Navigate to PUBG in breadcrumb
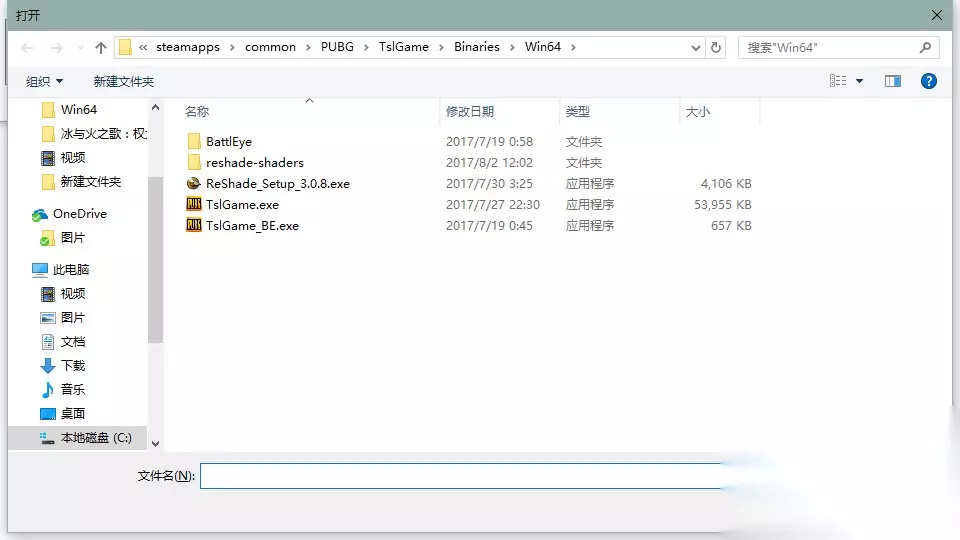Screen dimensions: 960x540 (337, 47)
